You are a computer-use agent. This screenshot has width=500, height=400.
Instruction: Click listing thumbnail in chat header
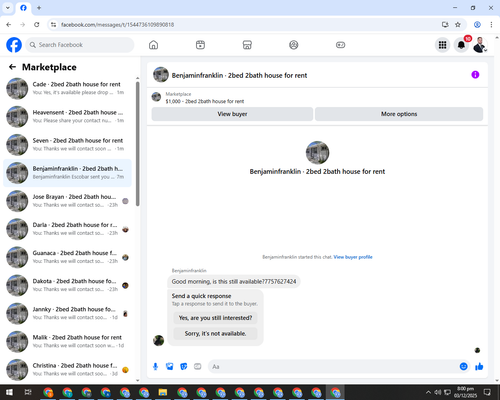coord(161,75)
